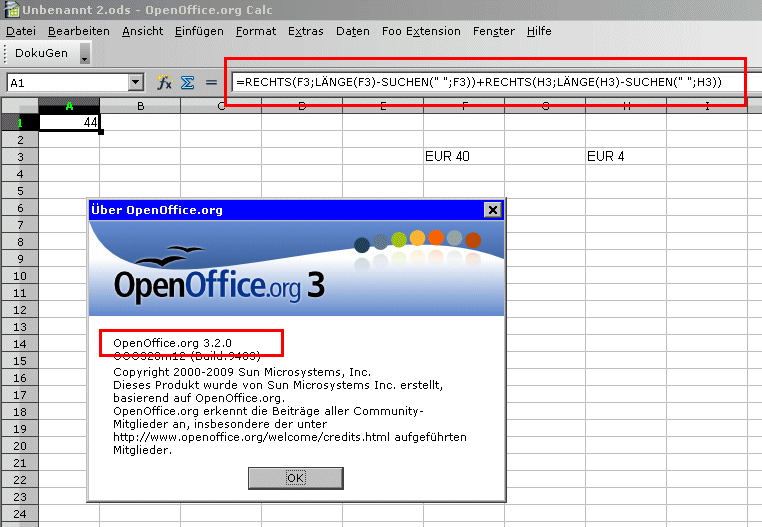
Task: Click the Sum (Sigma) icon
Action: (x=187, y=83)
